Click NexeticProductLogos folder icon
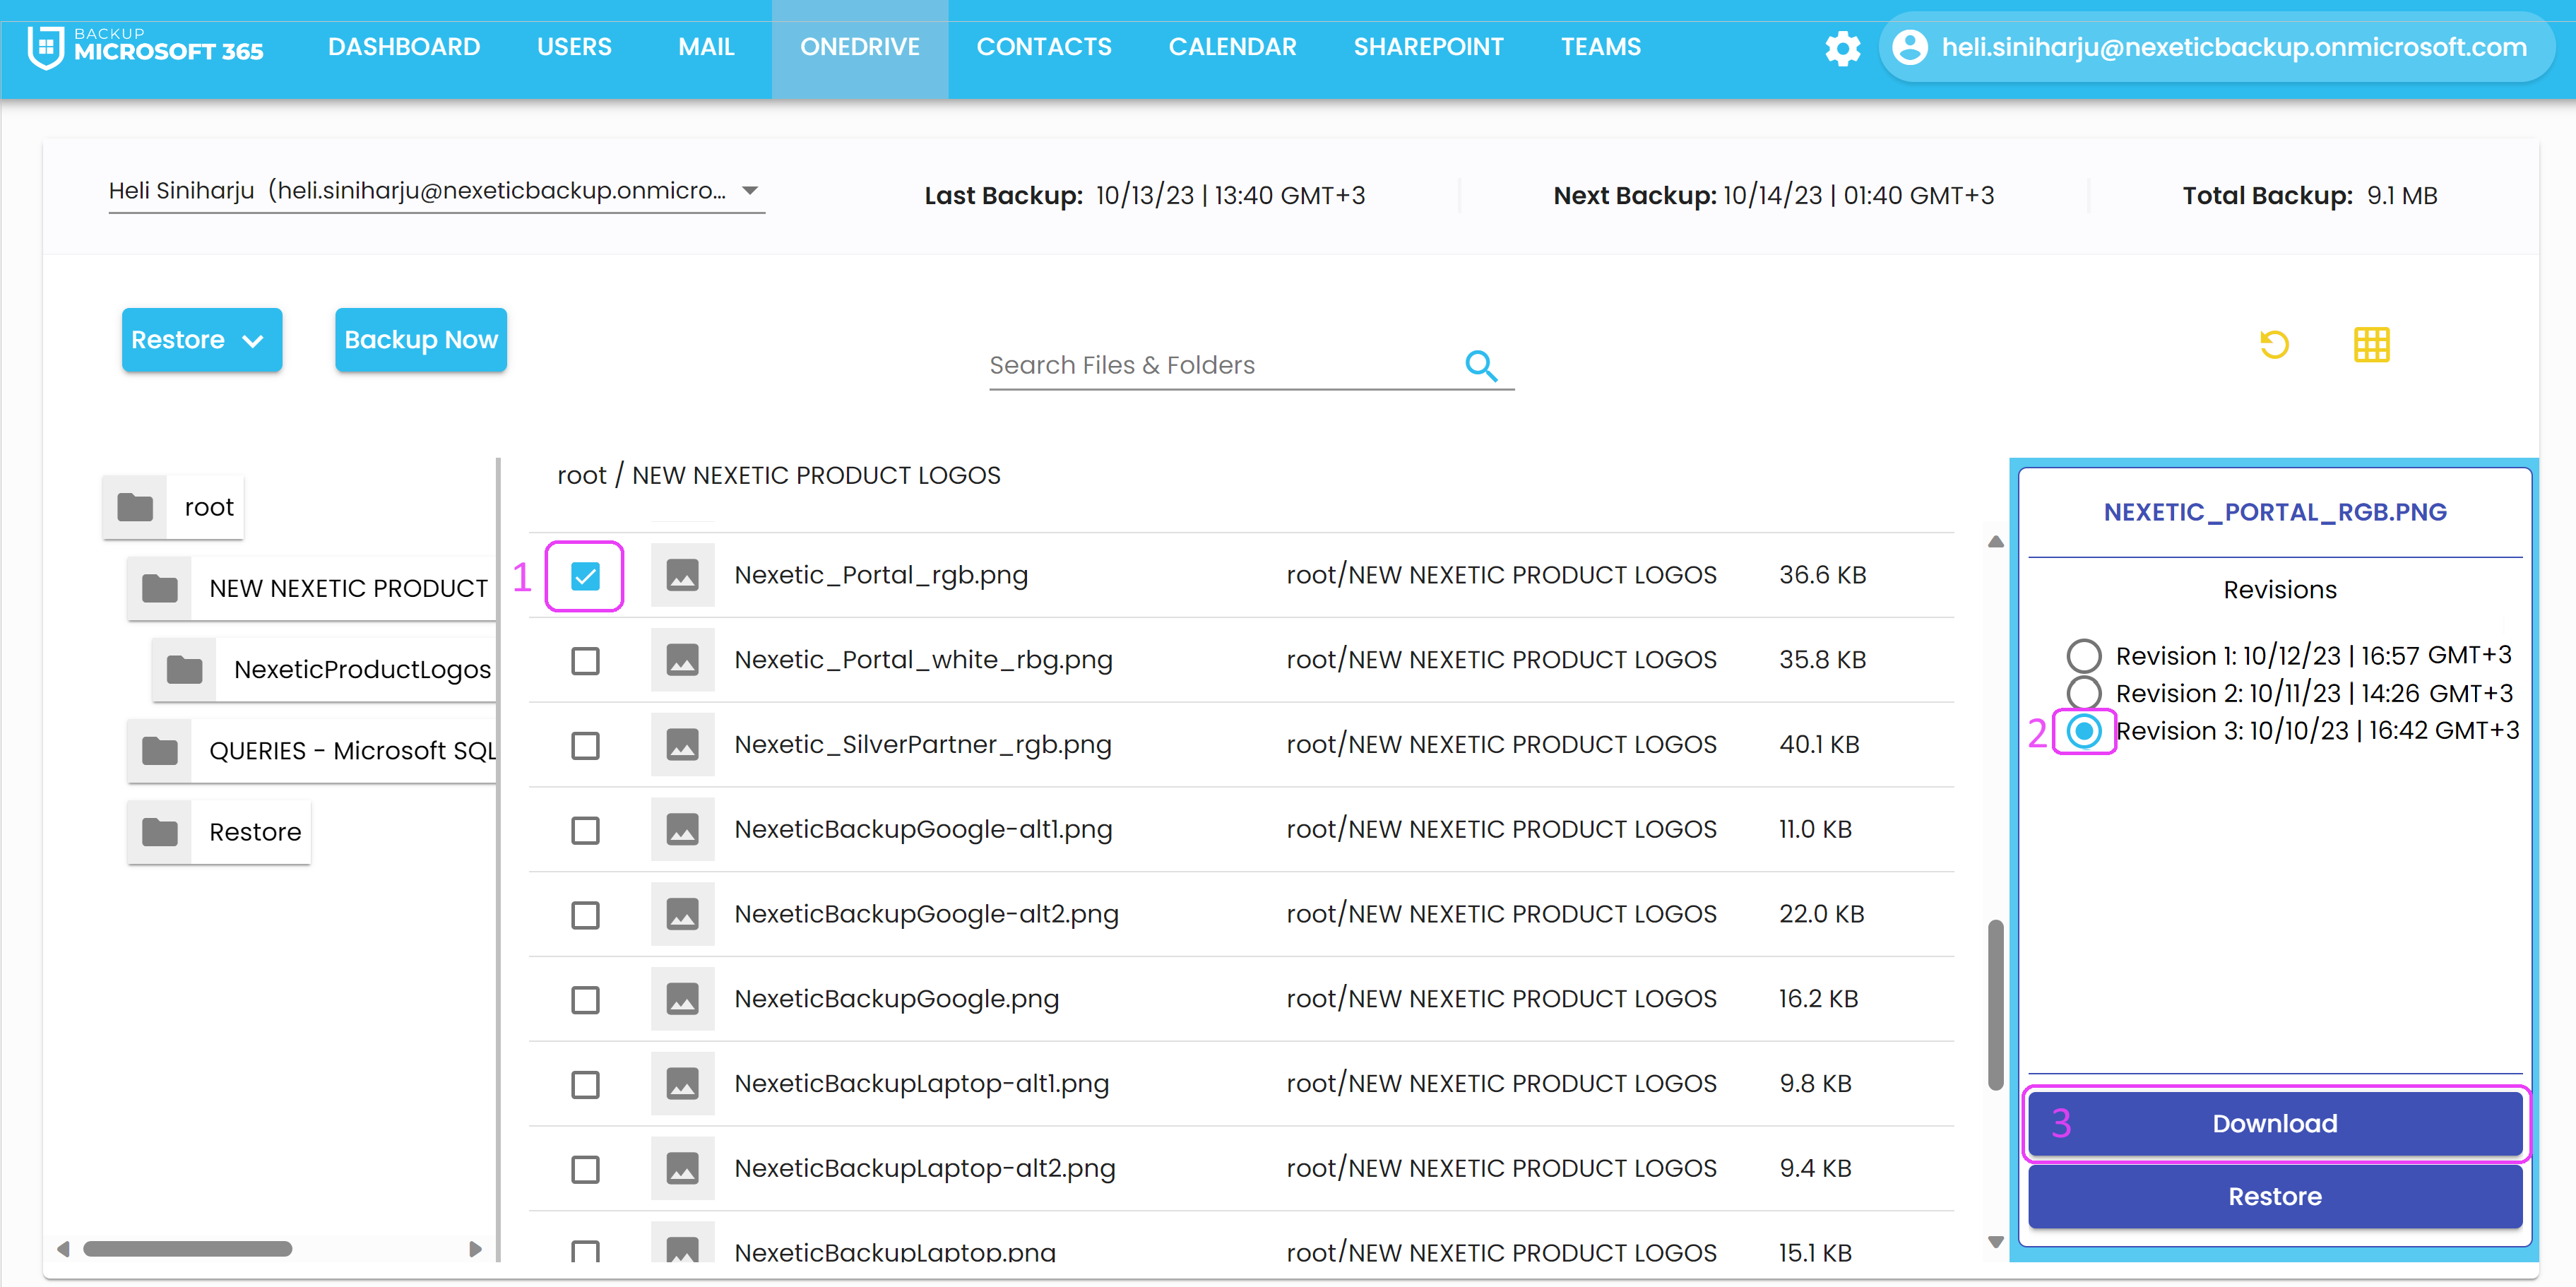The image size is (2576, 1287). tap(184, 669)
